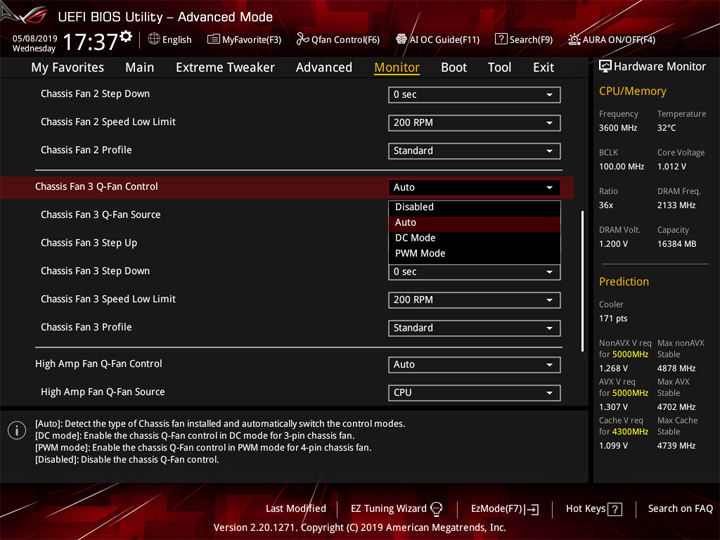Screen dimensions: 720x540
Task: Select the High Amp Fan Q-Fan Control label
Action: (99, 364)
